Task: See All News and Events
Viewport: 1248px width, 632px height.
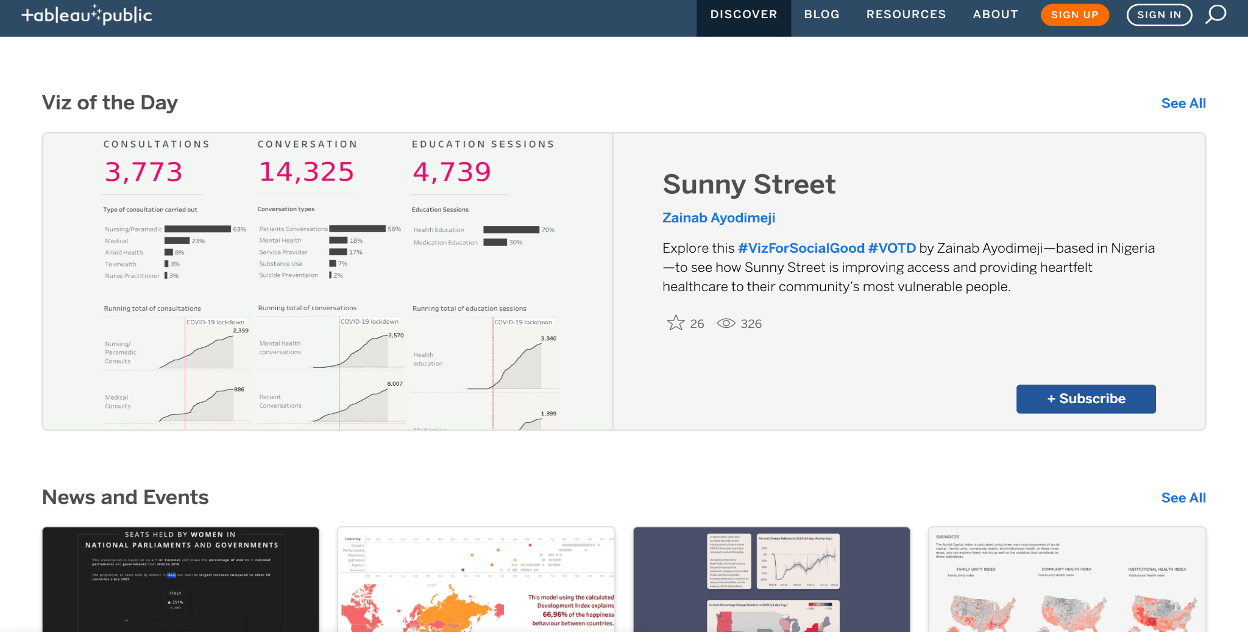Action: pos(1183,498)
